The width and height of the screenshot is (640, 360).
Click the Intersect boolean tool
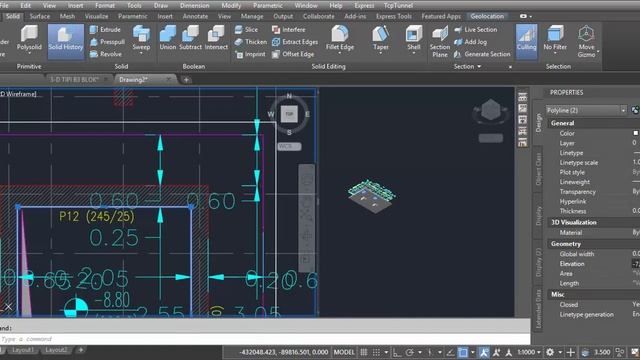click(x=216, y=38)
